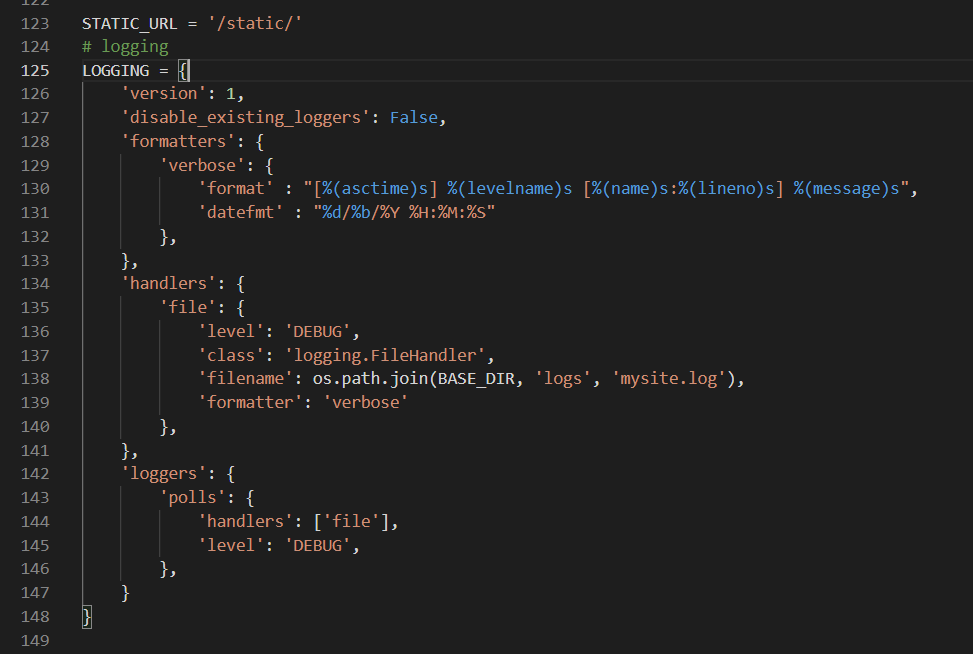This screenshot has height=654, width=973.
Task: Click the 'verbose' key on line 129
Action: click(202, 166)
